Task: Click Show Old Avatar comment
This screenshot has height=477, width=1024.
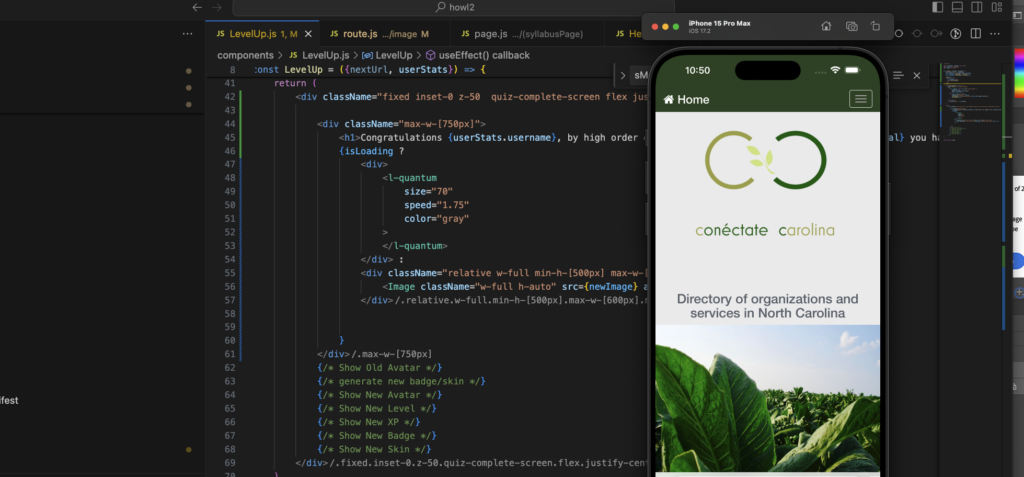Action: coord(379,367)
